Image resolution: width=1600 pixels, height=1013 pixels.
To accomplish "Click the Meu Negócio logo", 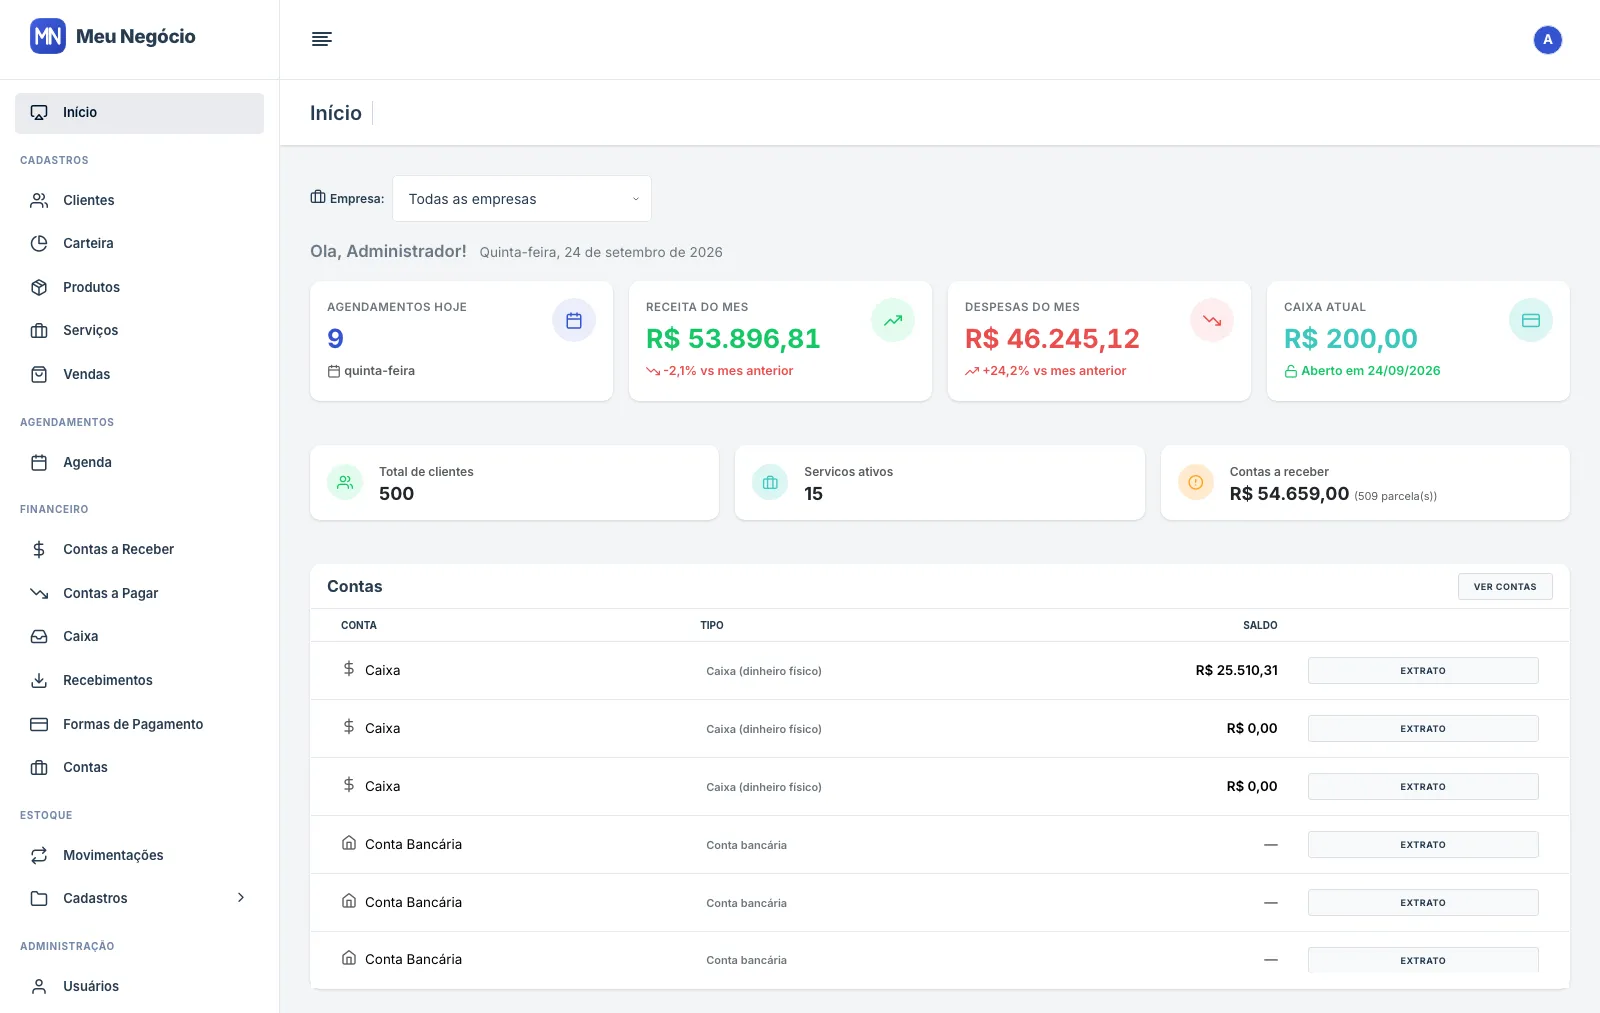I will pos(113,37).
